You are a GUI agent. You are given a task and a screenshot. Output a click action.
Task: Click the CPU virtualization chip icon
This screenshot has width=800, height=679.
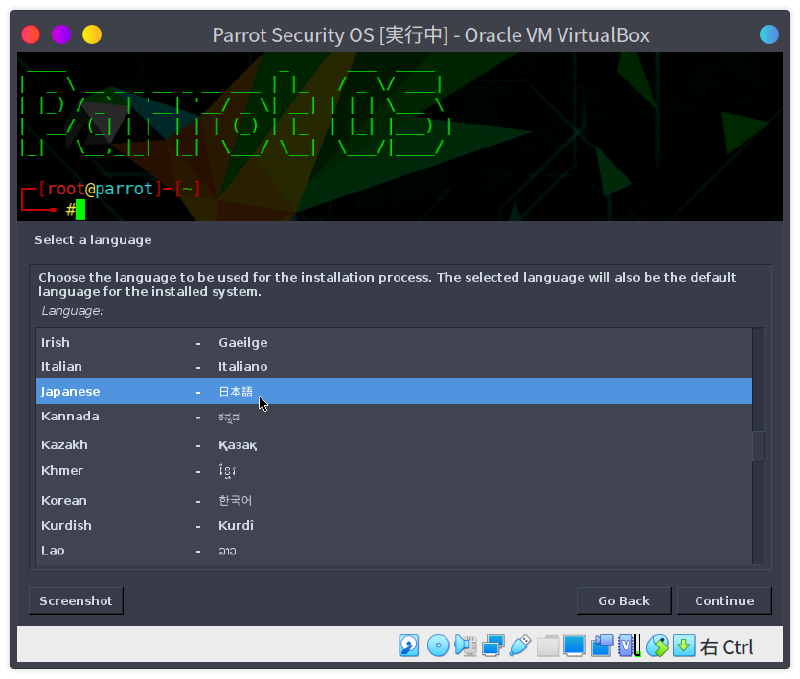tap(629, 645)
